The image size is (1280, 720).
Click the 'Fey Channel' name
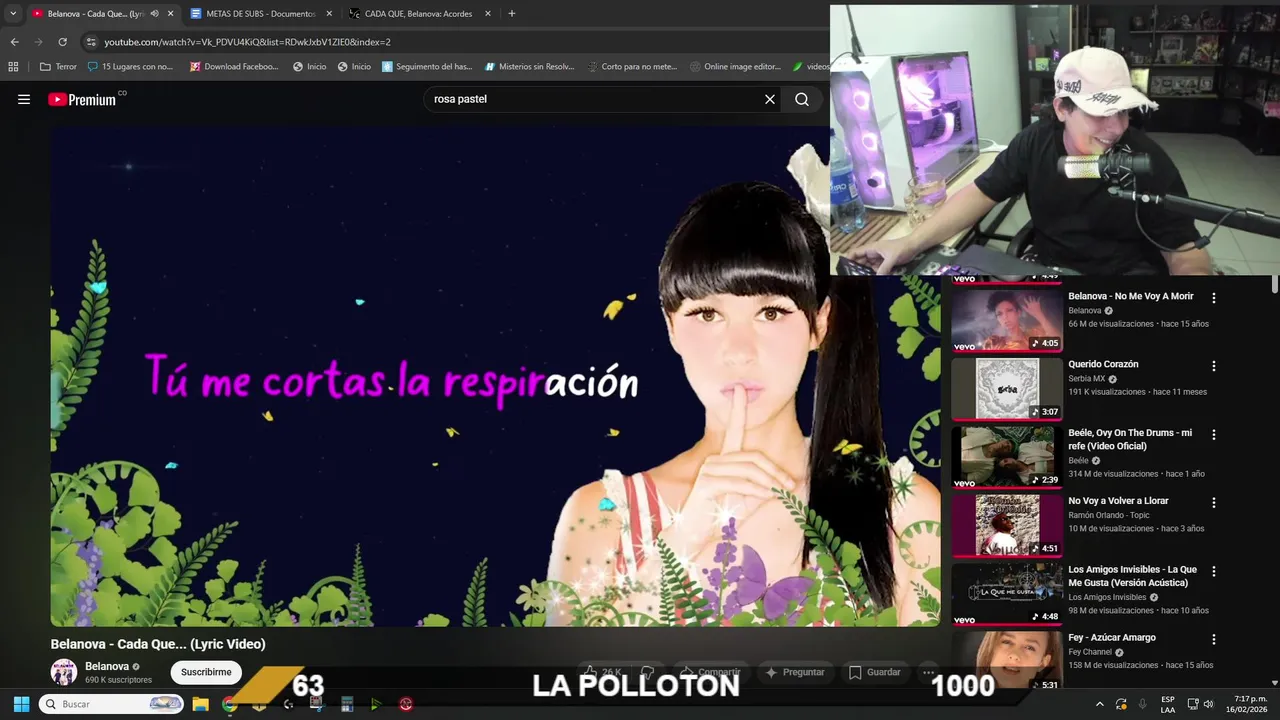pyautogui.click(x=1090, y=652)
